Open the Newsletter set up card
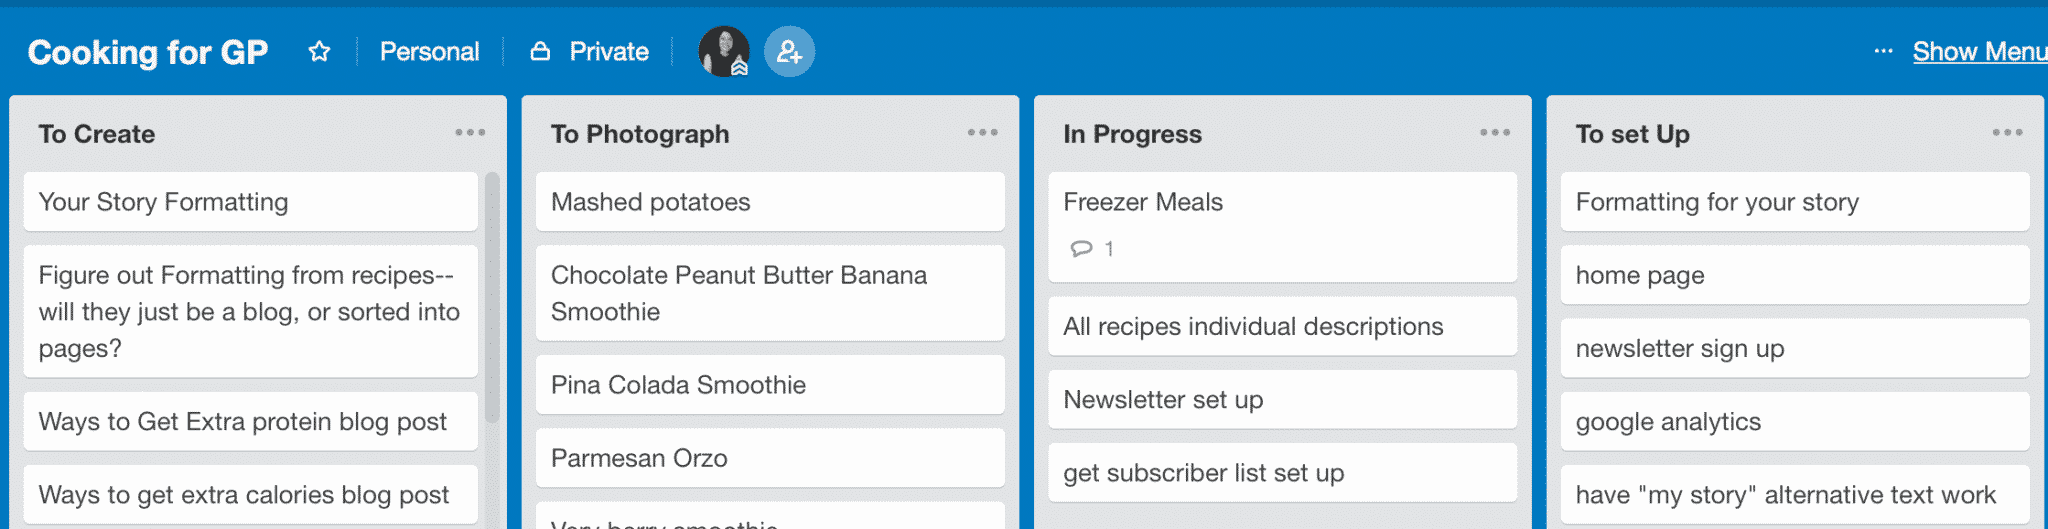This screenshot has height=529, width=2048. click(1282, 399)
